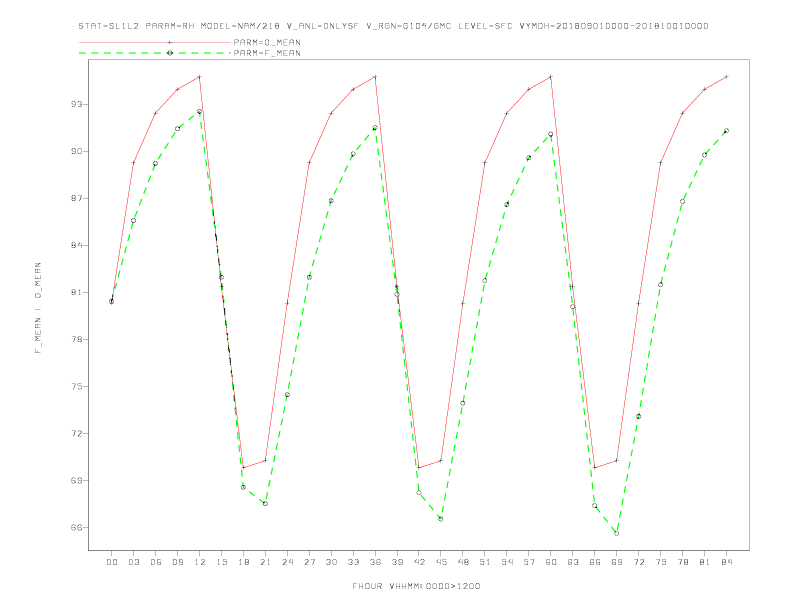The height and width of the screenshot is (612, 792).
Task: Click the x-axis tick label 66
Action: point(595,562)
